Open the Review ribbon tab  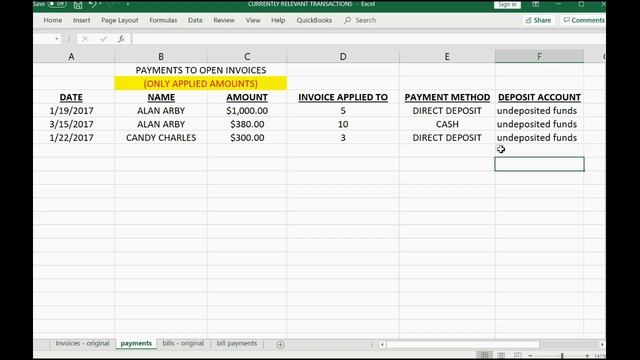point(224,20)
